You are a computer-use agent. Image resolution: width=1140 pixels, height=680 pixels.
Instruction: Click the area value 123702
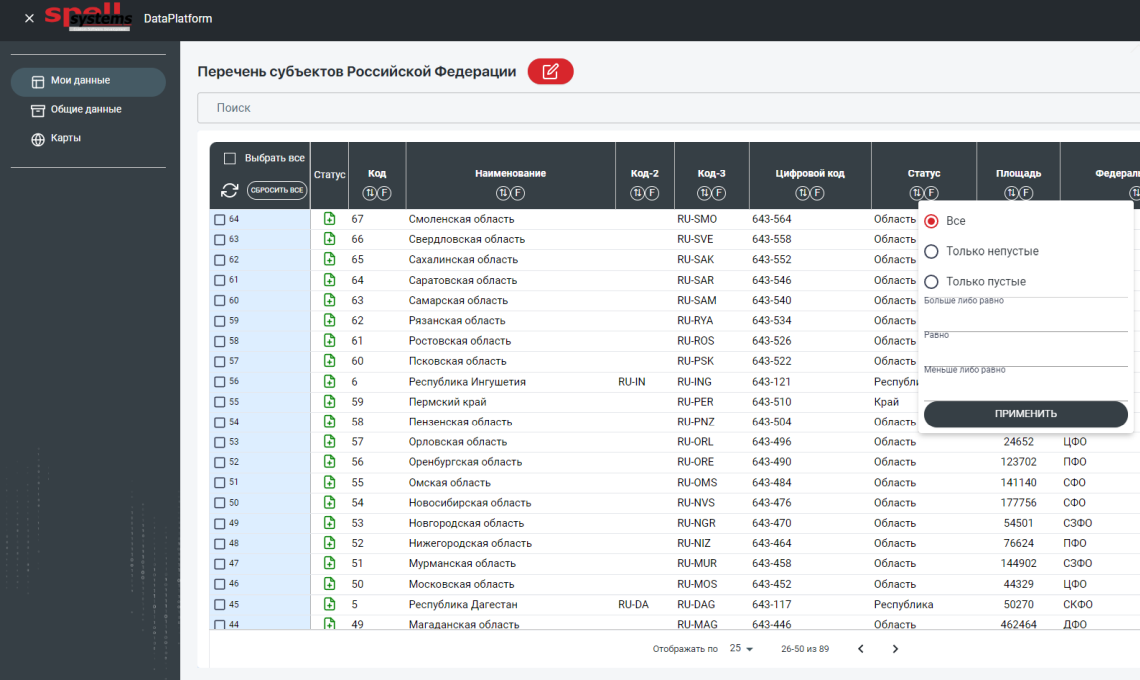[x=1018, y=462]
